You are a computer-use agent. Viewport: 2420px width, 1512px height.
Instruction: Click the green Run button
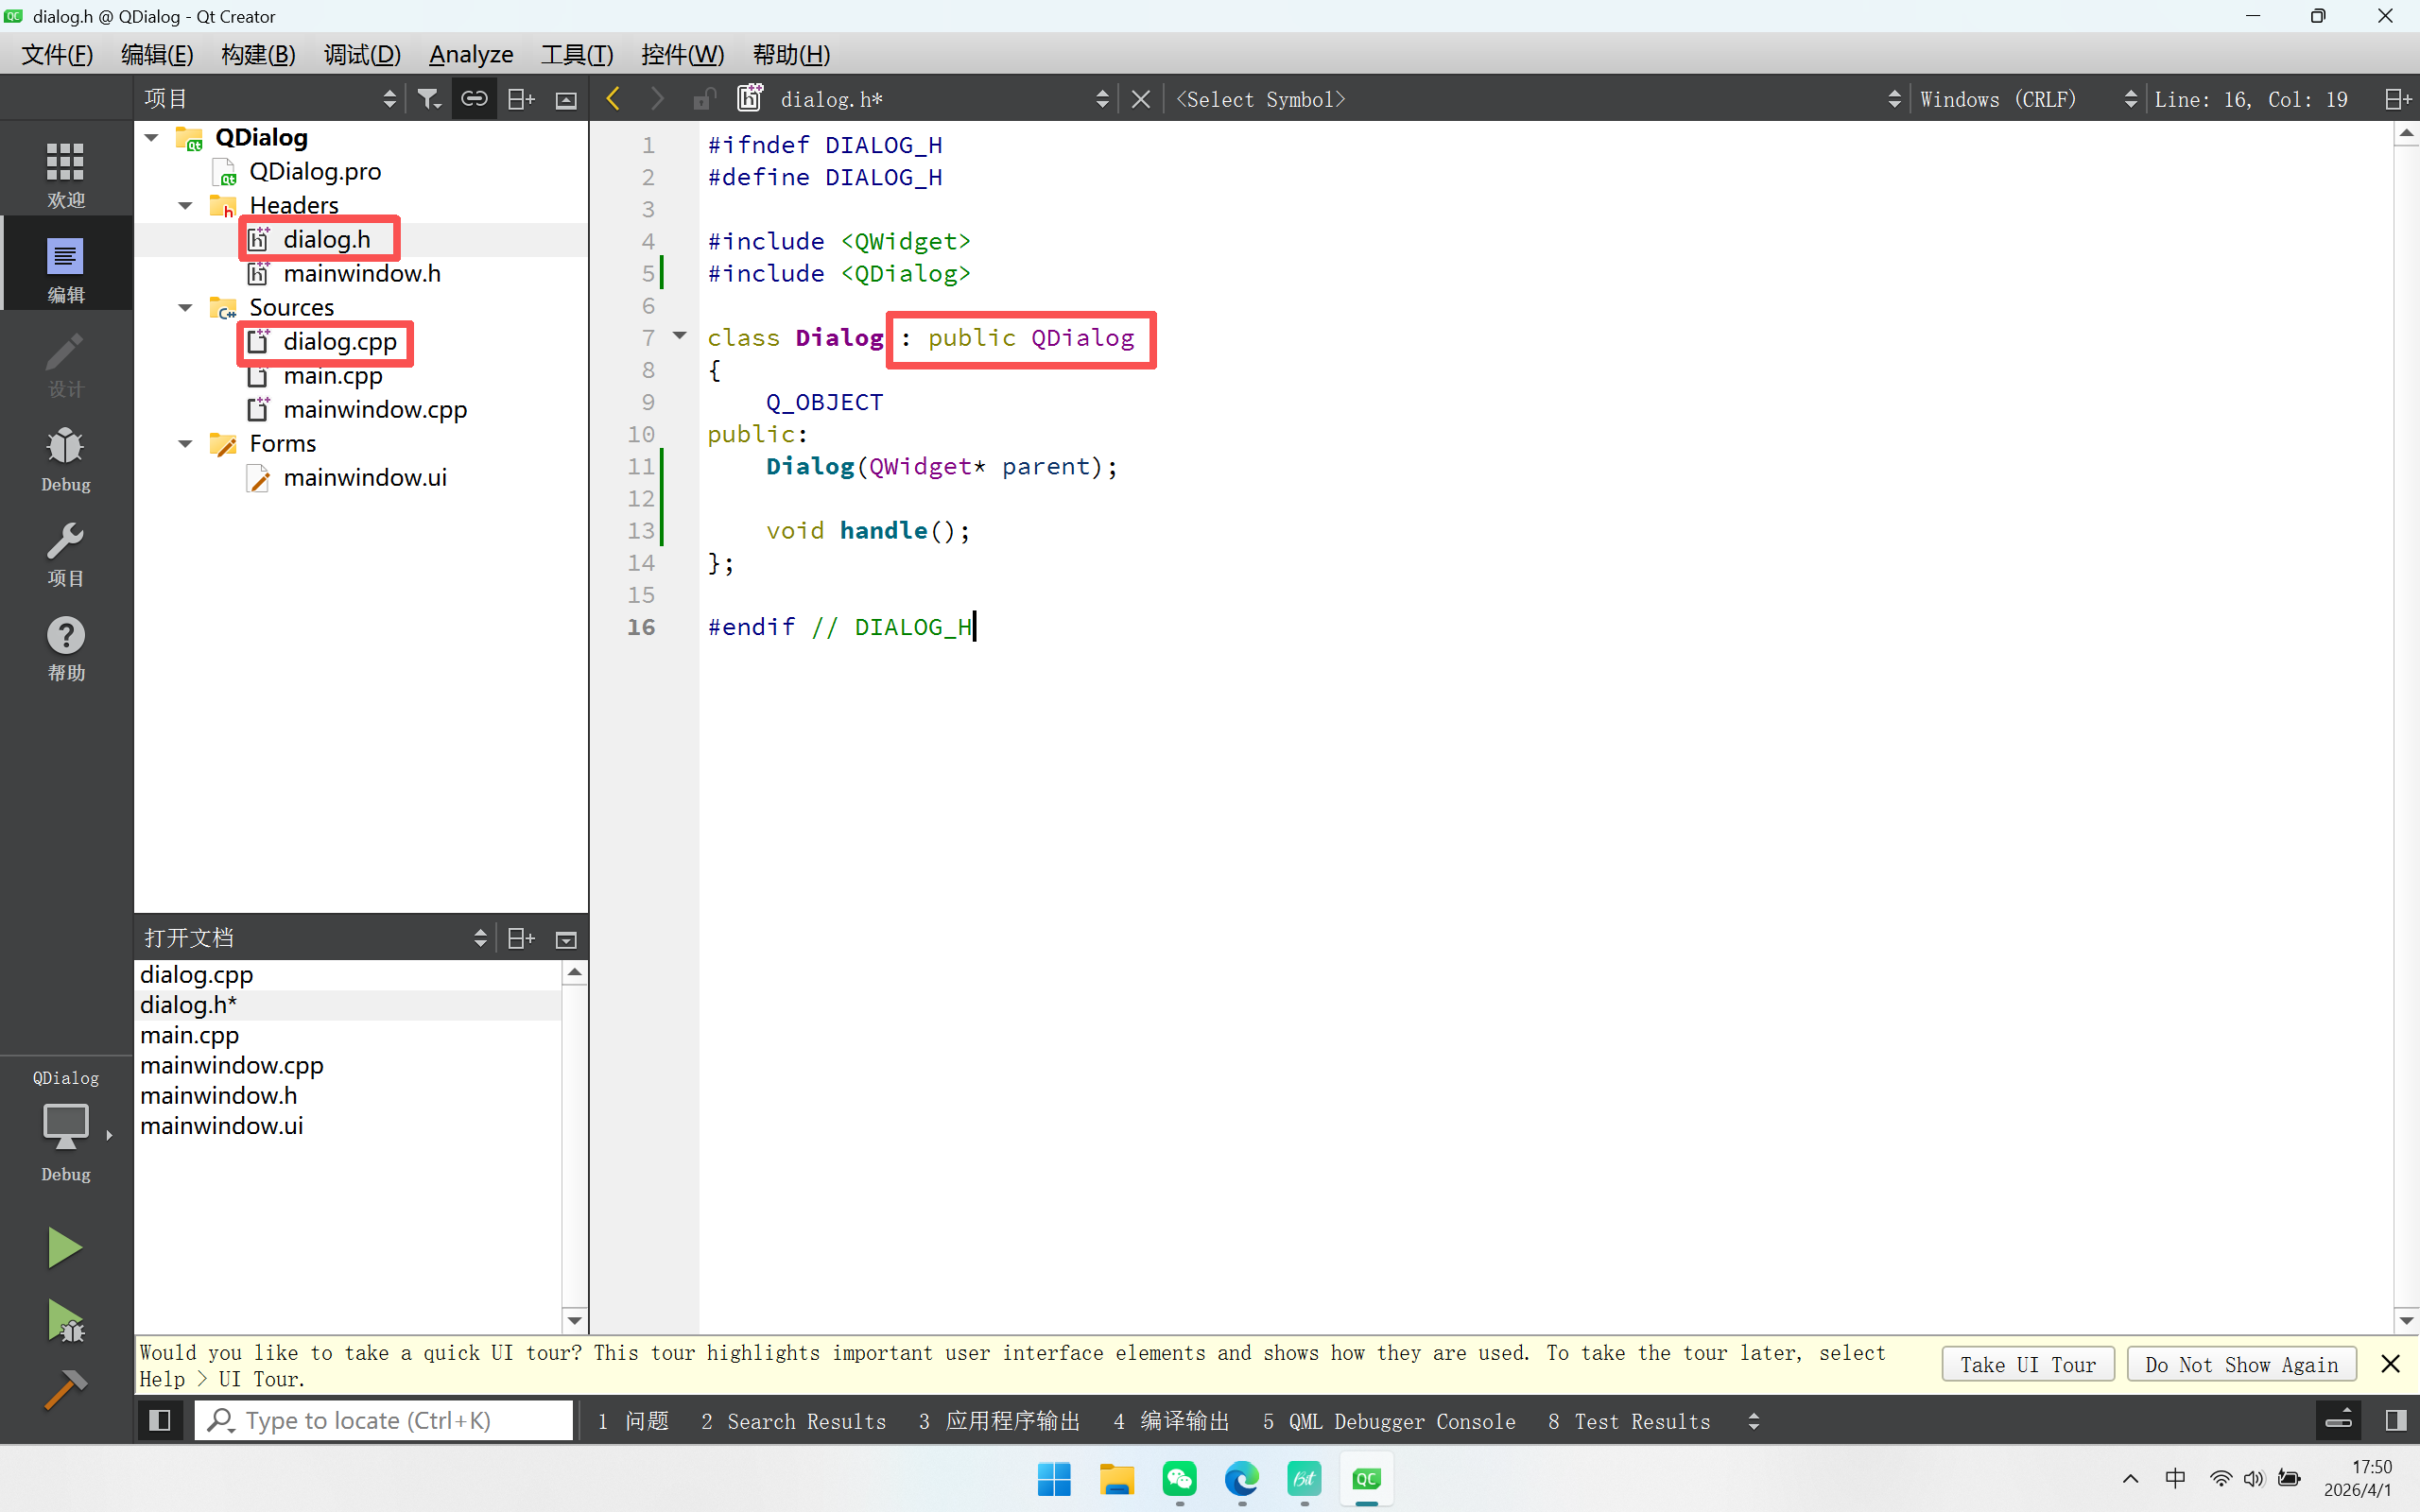65,1247
